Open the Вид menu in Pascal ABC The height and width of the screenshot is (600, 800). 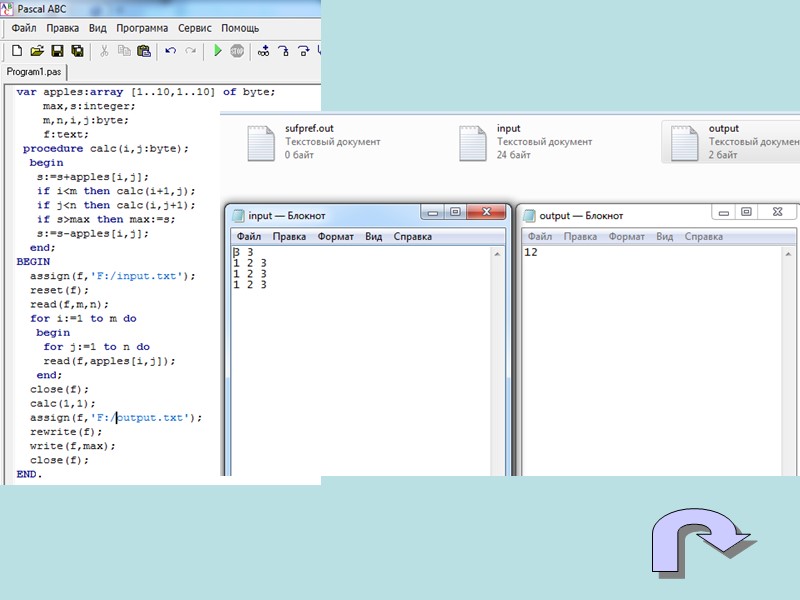point(97,28)
